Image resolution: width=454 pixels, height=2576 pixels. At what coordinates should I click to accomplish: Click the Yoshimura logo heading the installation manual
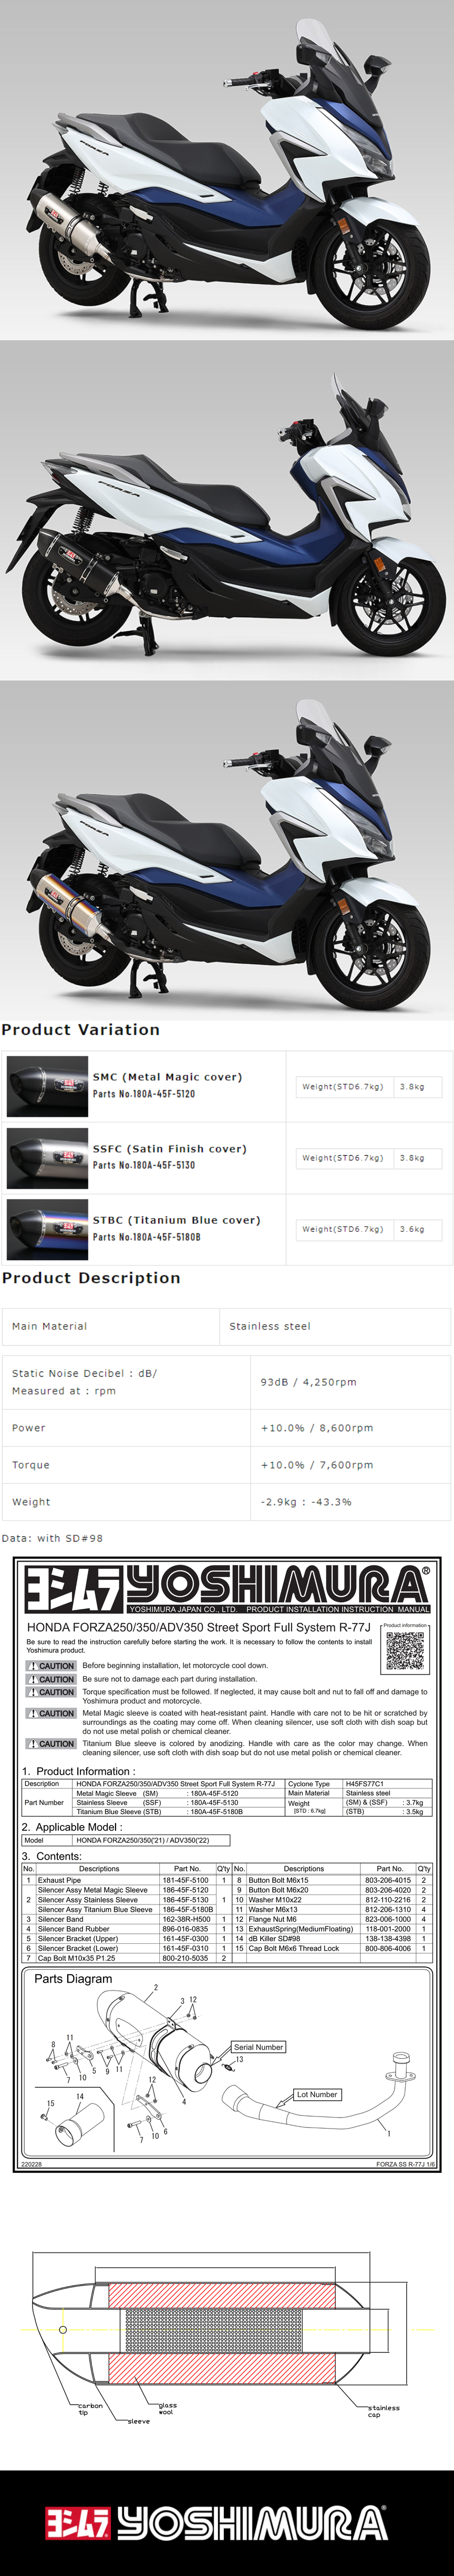[227, 1587]
